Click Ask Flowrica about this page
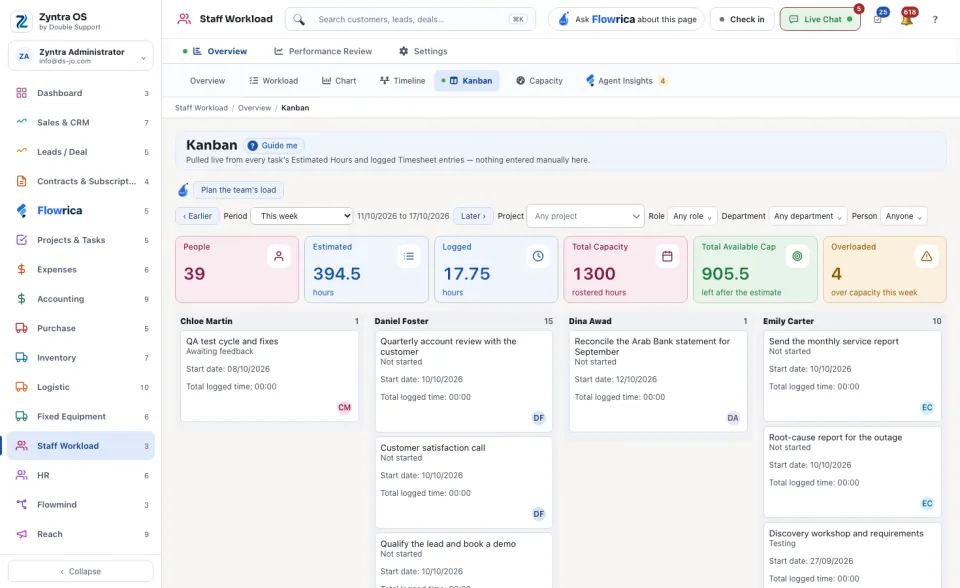 pyautogui.click(x=626, y=19)
